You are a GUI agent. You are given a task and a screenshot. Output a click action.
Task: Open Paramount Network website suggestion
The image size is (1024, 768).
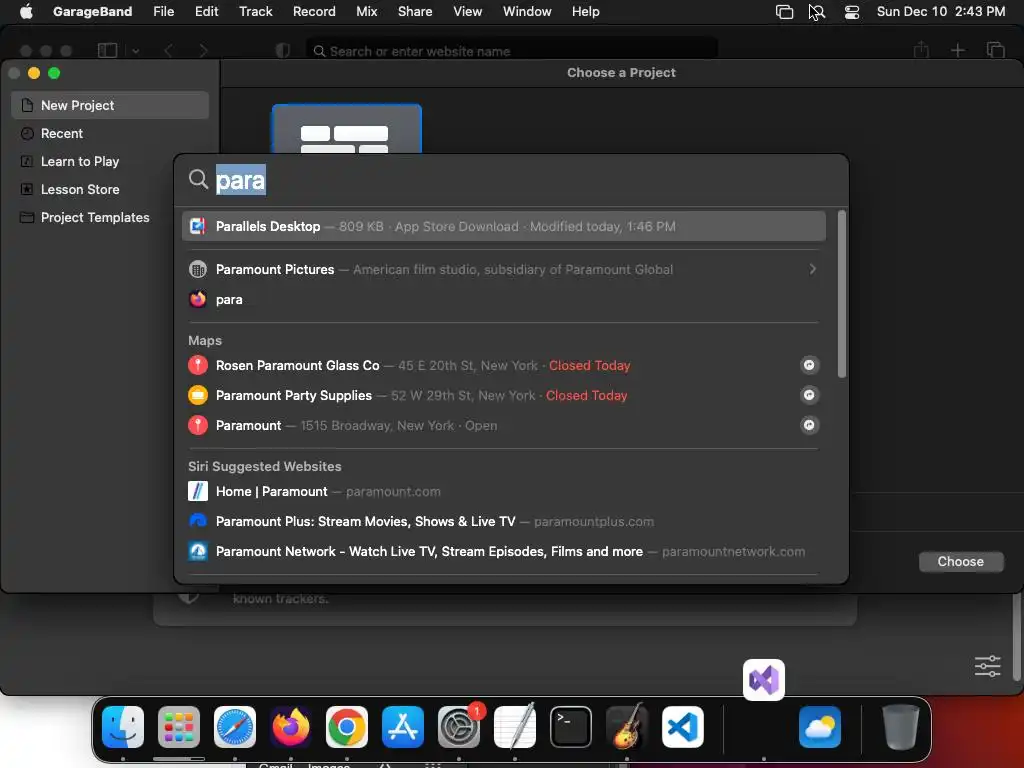pyautogui.click(x=504, y=551)
